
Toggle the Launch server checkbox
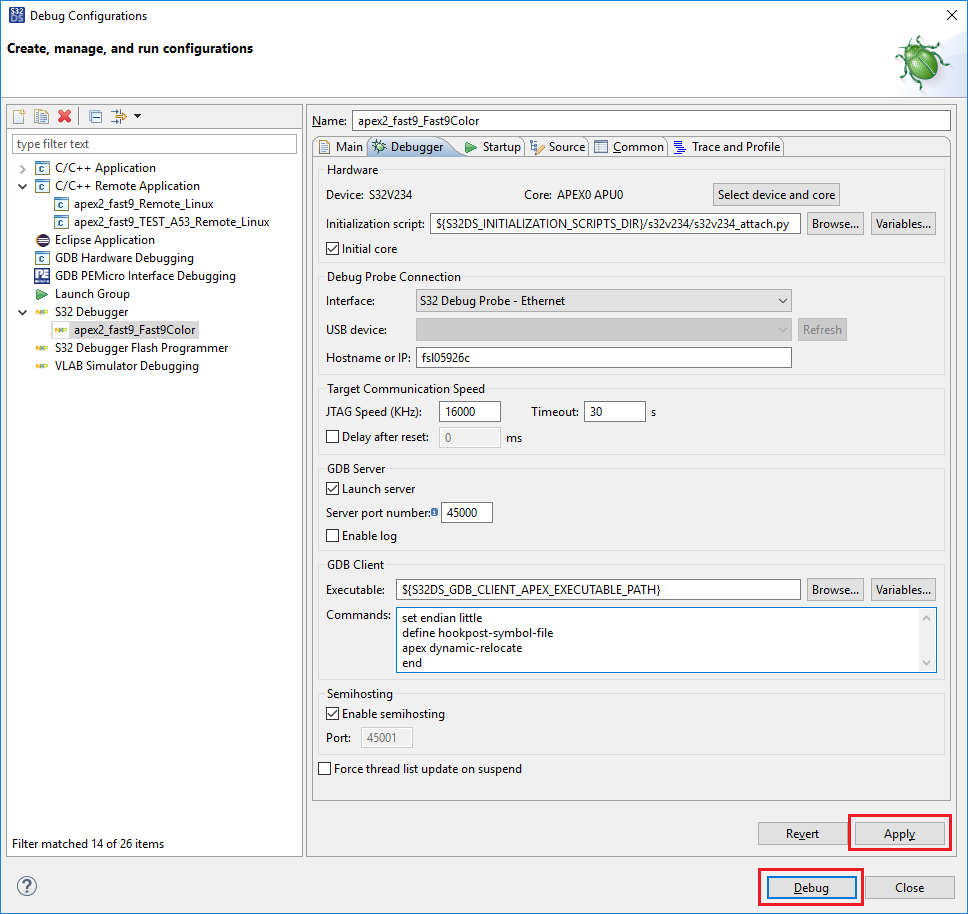(x=333, y=489)
